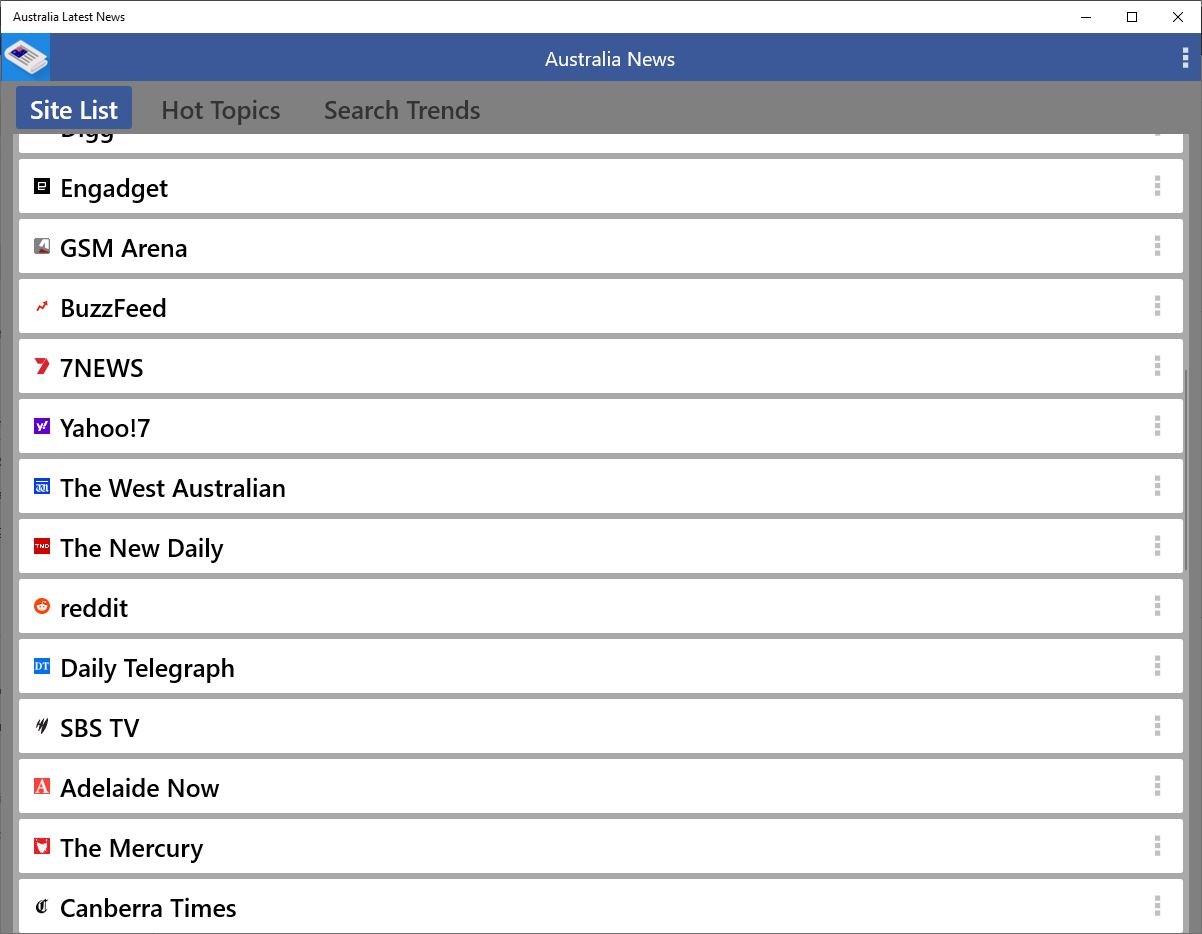
Task: Open options menu for Yahoo!7 row
Action: pos(1157,426)
